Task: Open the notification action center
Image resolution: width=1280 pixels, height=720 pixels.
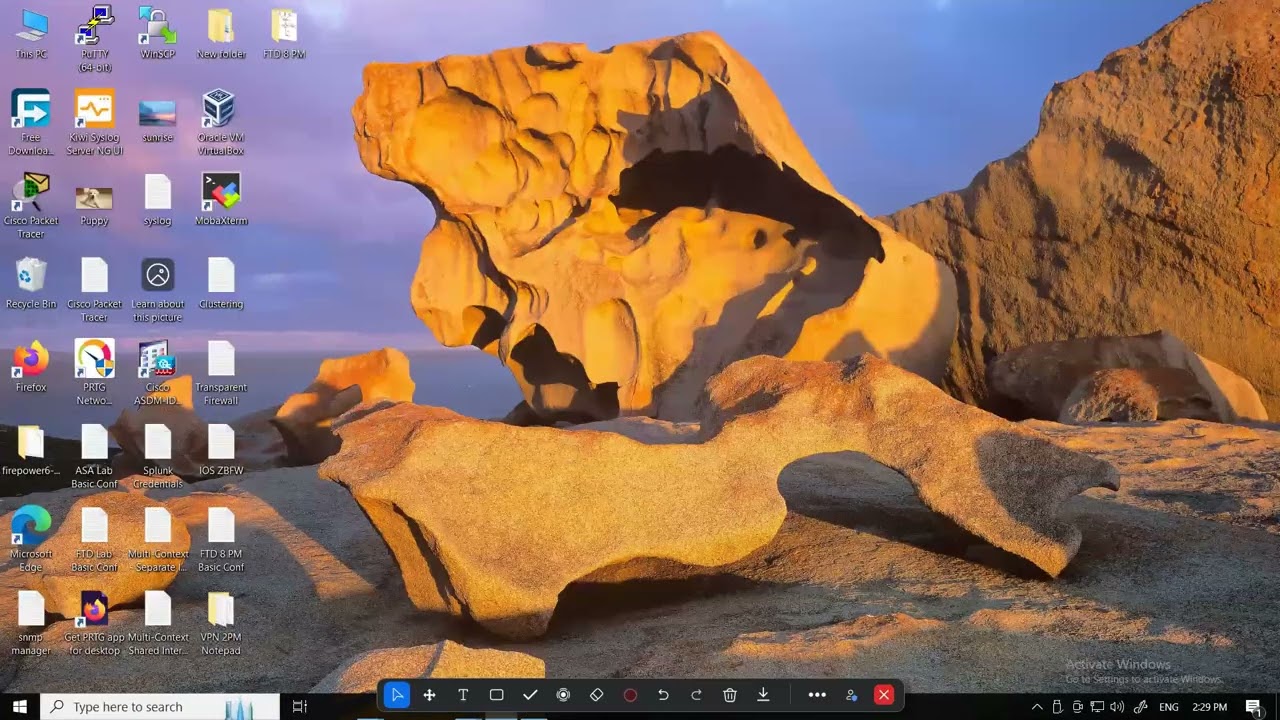Action: click(x=1254, y=707)
